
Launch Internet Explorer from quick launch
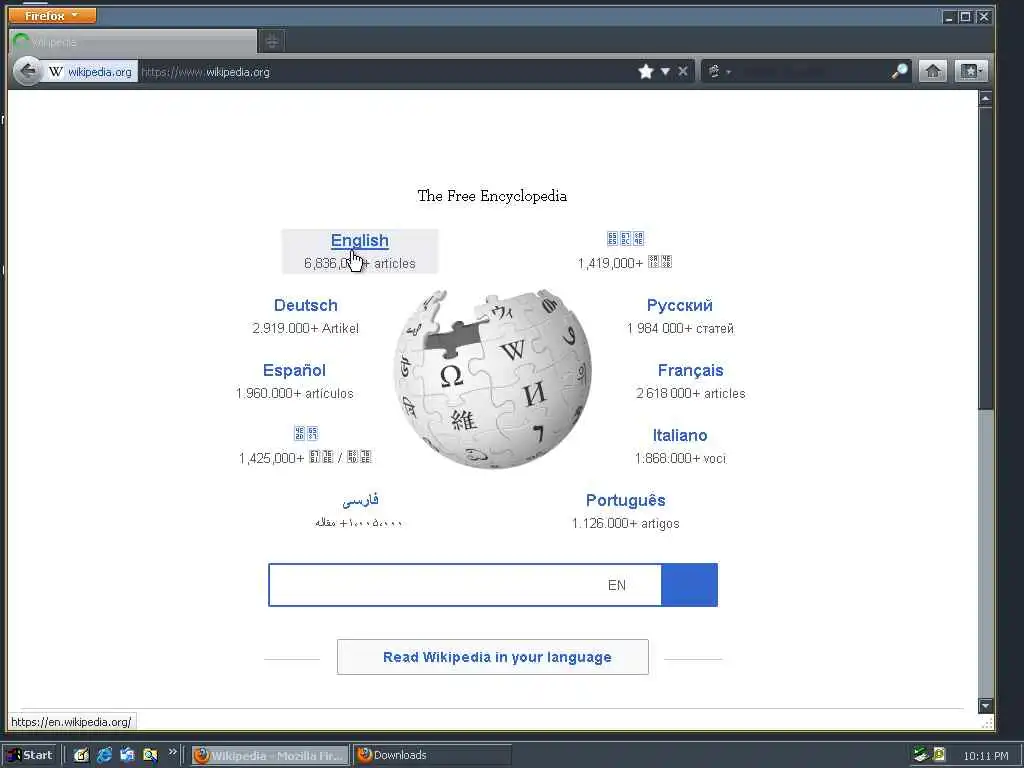coord(104,755)
